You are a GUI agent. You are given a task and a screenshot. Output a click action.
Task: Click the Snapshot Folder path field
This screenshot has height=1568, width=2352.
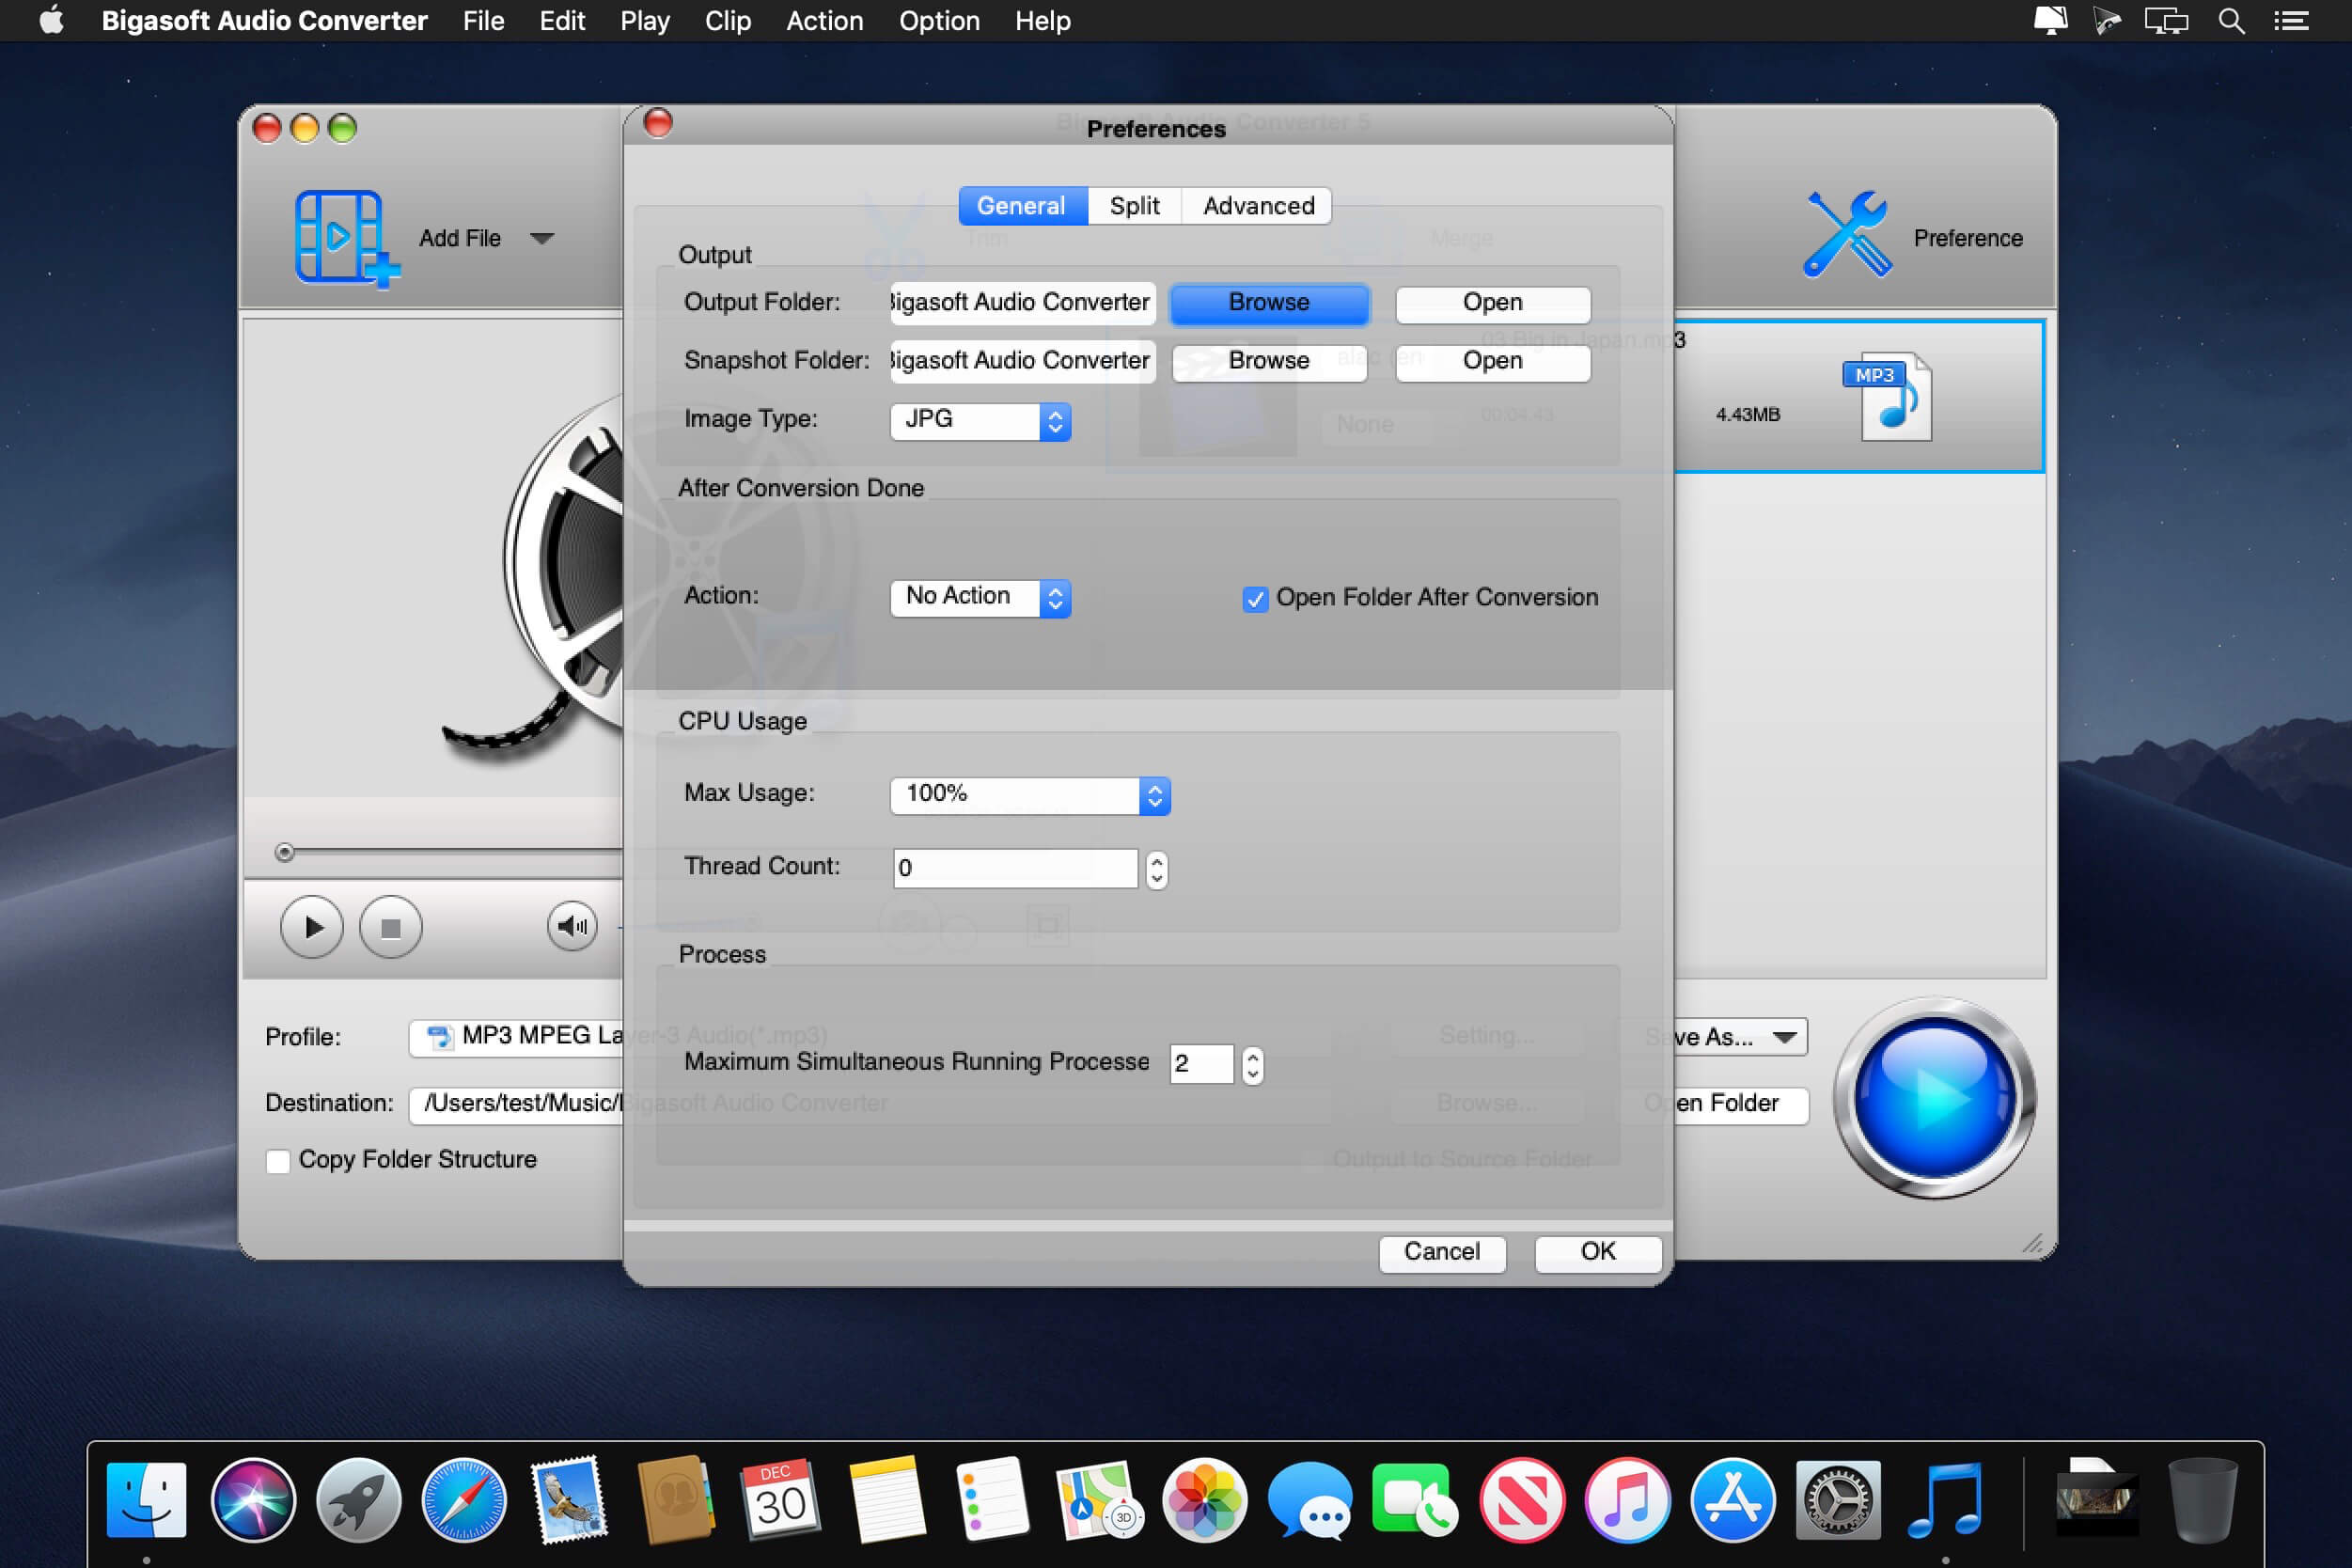pos(1023,361)
